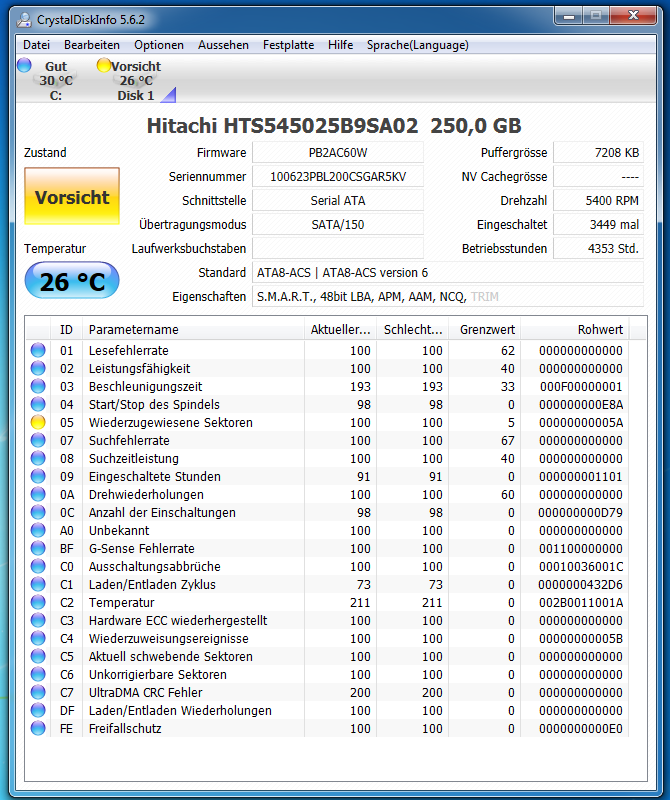Click the blue status icon for Beschleunigungszeit
Viewport: 670px width, 800px height.
[x=38, y=386]
